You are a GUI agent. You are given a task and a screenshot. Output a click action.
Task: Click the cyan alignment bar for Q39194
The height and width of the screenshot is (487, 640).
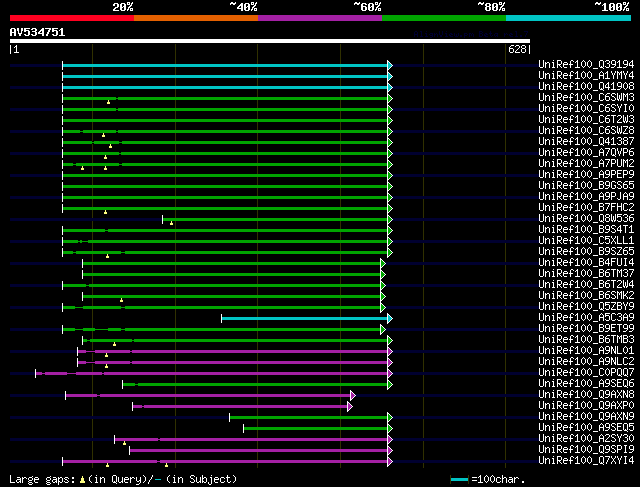click(225, 65)
